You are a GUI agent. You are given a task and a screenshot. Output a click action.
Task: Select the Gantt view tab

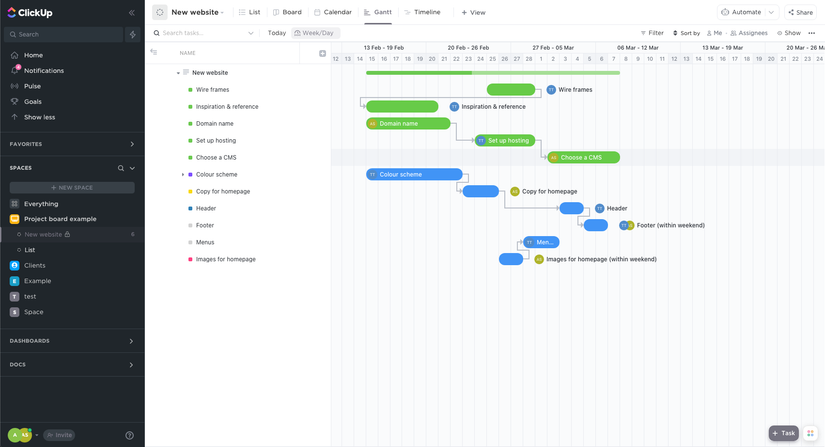point(378,12)
